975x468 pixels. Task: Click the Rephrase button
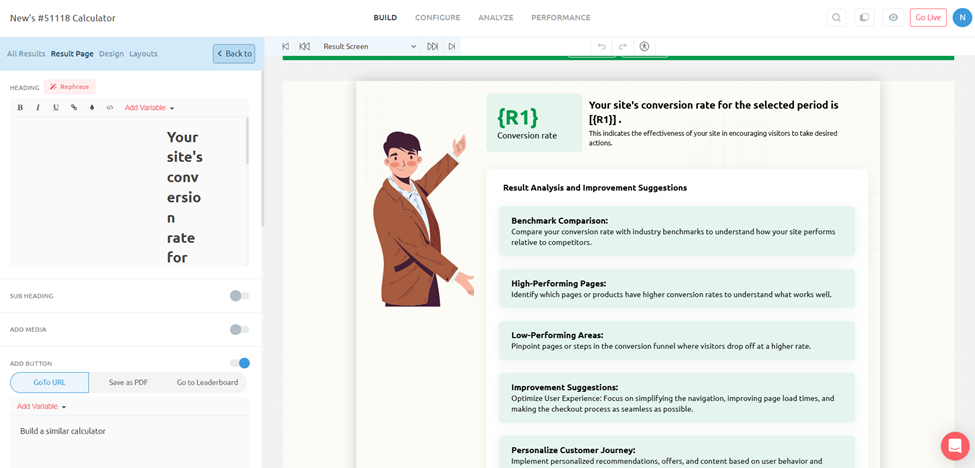pyautogui.click(x=70, y=87)
